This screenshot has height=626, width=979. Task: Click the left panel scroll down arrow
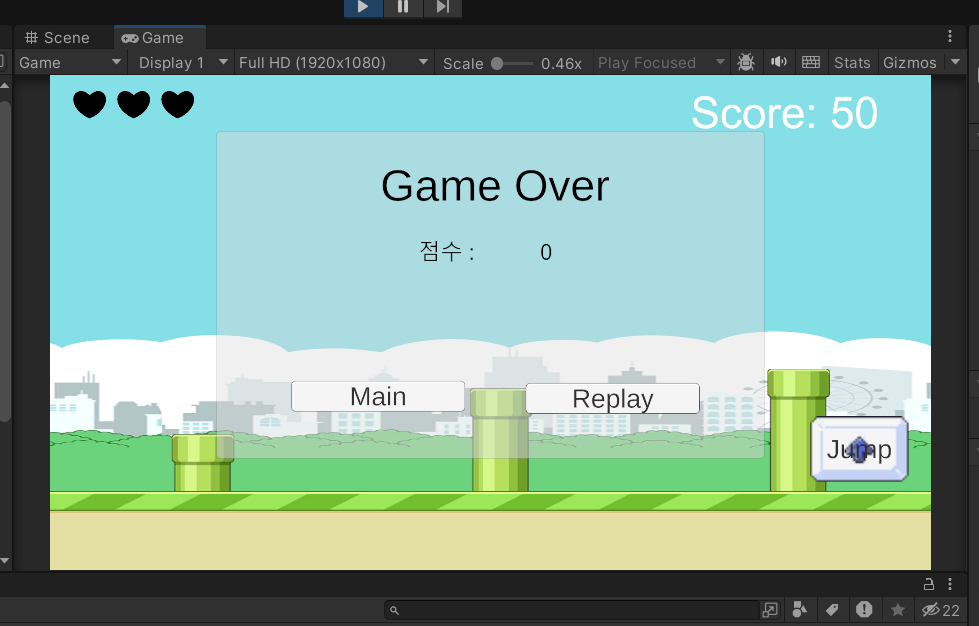4,560
